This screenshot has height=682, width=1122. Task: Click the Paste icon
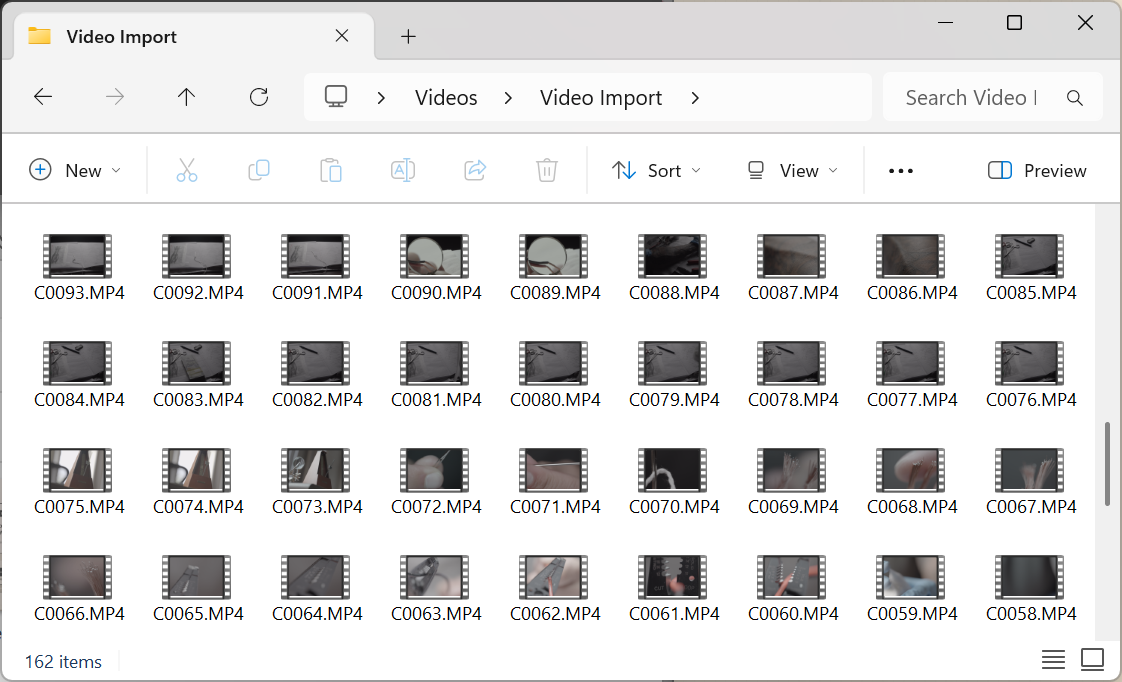click(x=331, y=170)
